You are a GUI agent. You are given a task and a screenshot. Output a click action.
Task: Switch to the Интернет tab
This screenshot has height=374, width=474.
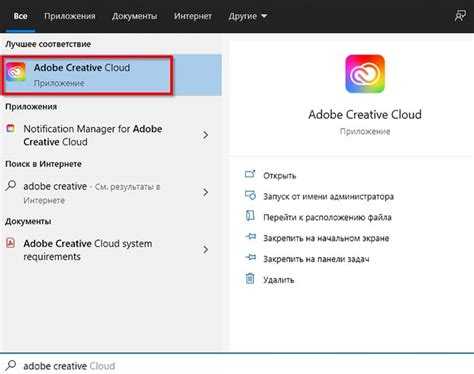(193, 16)
